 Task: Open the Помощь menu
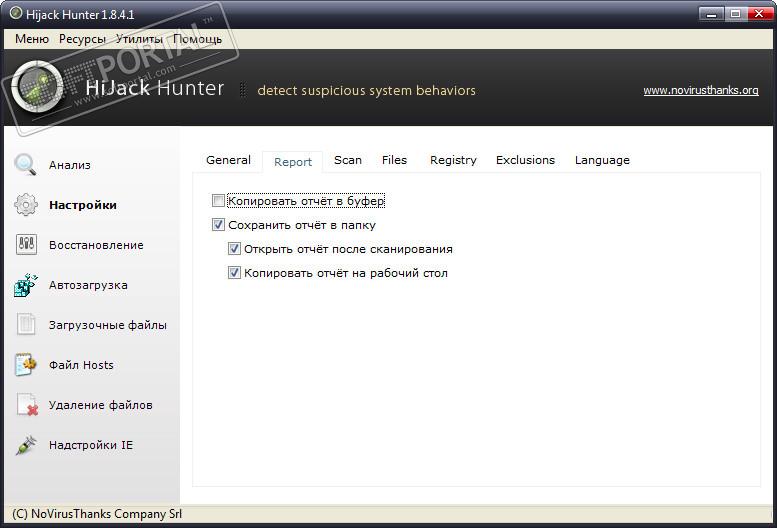click(x=197, y=39)
